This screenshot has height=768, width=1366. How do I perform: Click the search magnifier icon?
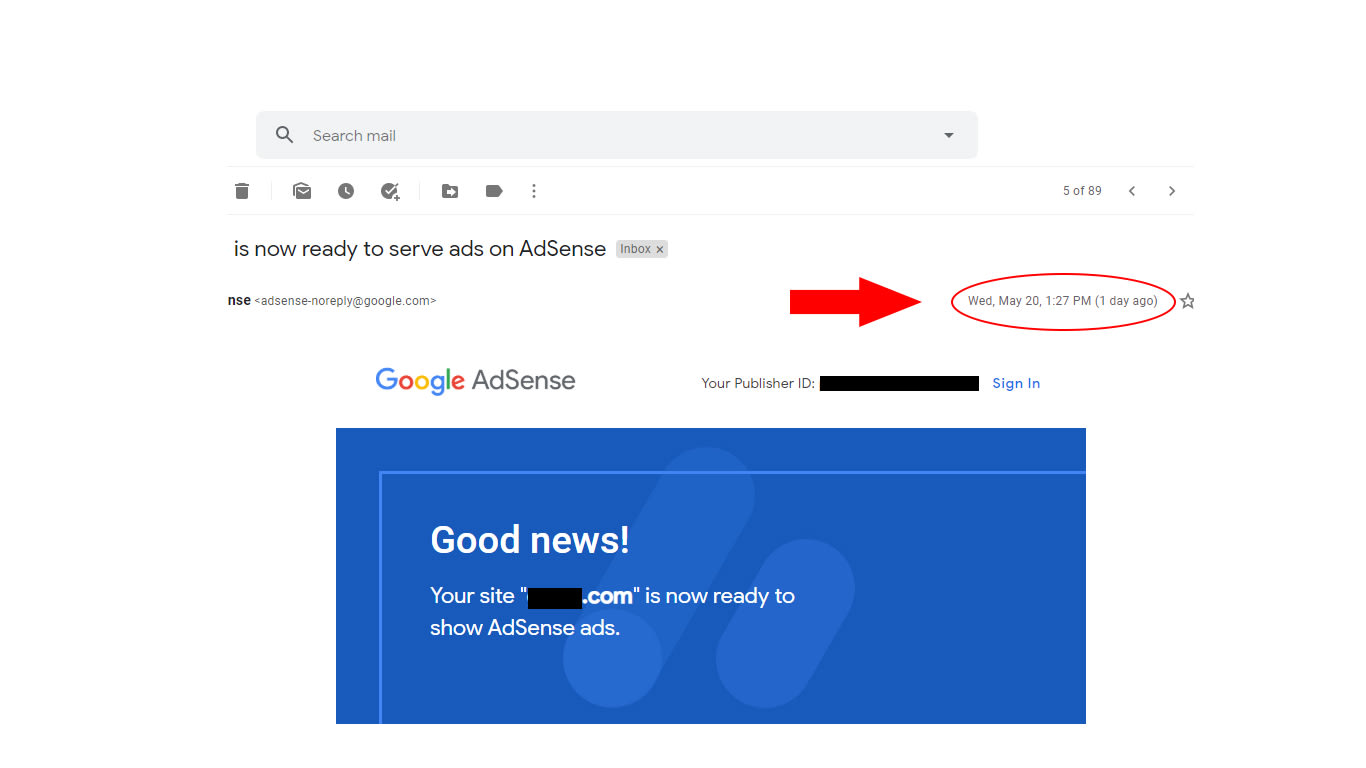click(x=285, y=135)
